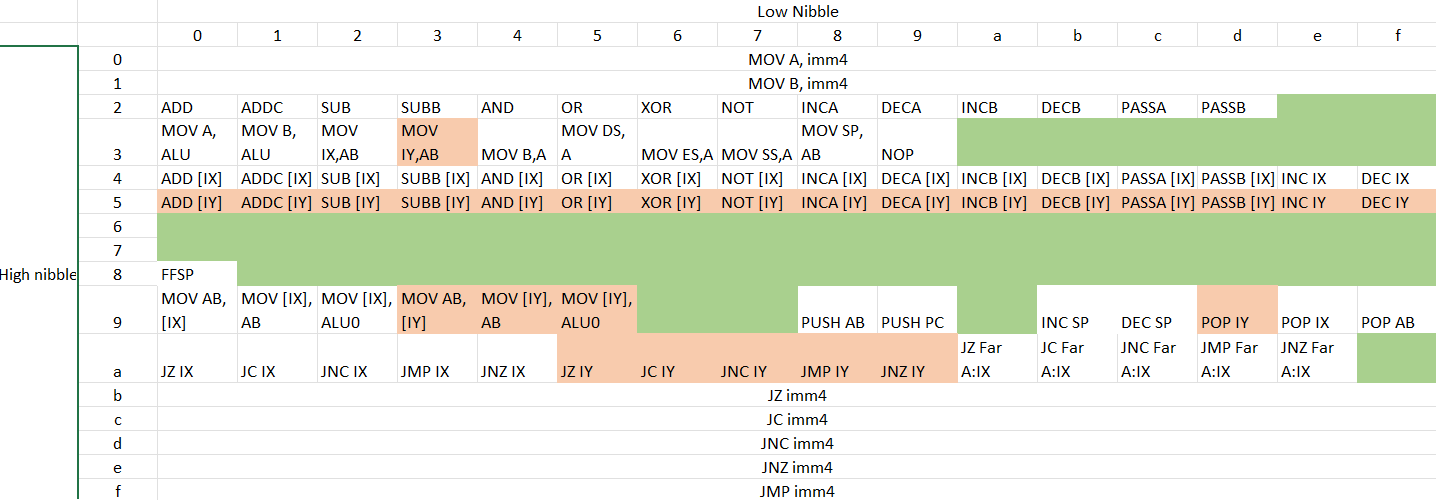The width and height of the screenshot is (1436, 500).
Task: Select the XOR [IY] cell
Action: click(677, 203)
